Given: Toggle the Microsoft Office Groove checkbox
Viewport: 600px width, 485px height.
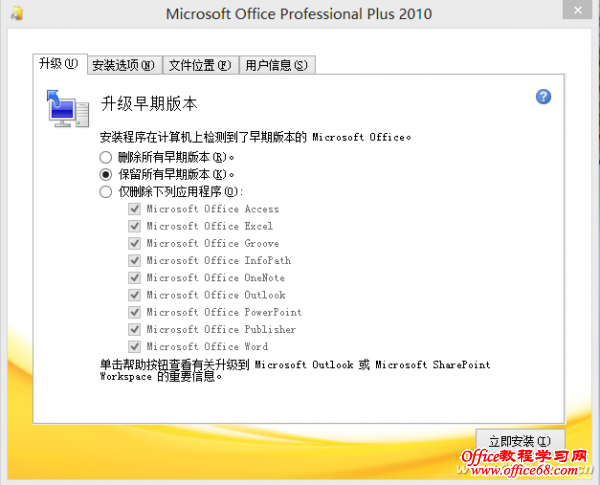Looking at the screenshot, I should [134, 243].
